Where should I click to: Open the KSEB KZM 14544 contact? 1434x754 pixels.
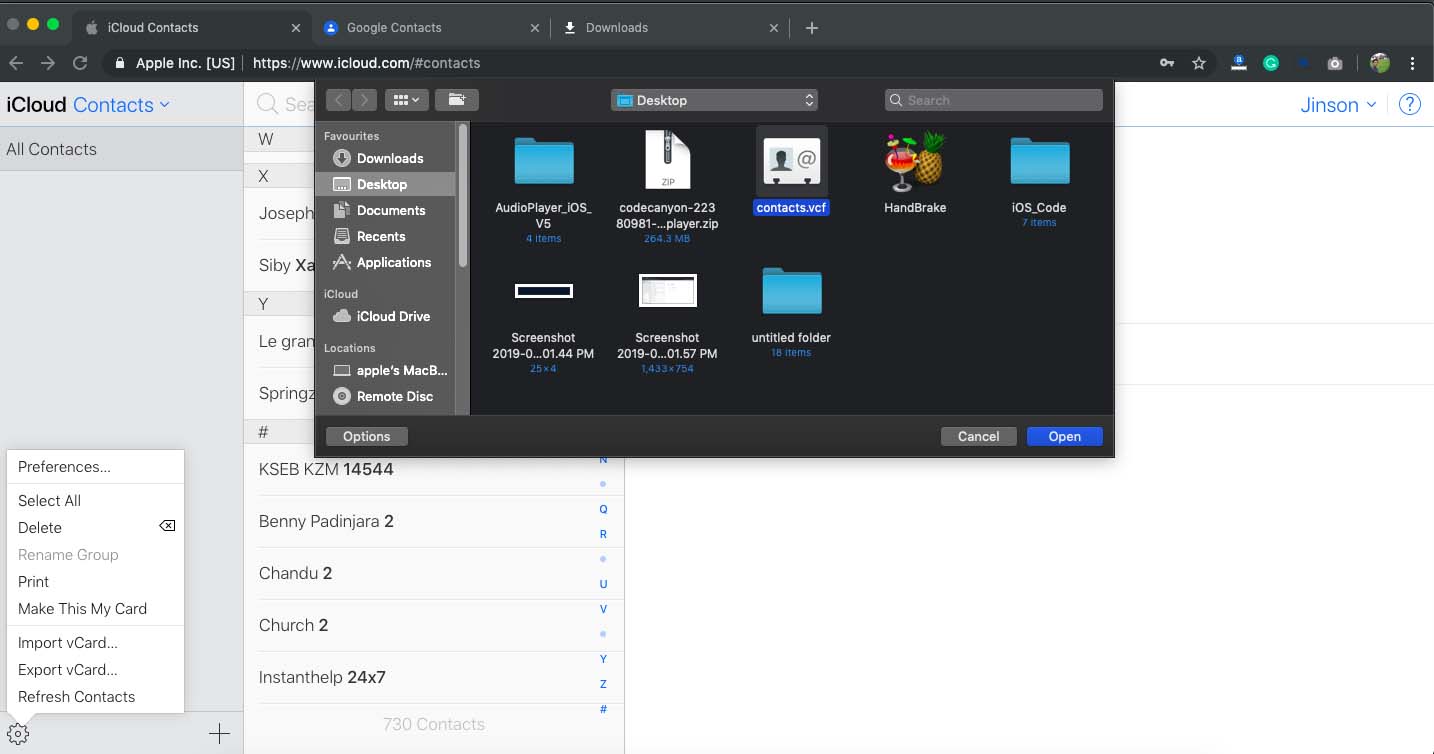click(434, 469)
